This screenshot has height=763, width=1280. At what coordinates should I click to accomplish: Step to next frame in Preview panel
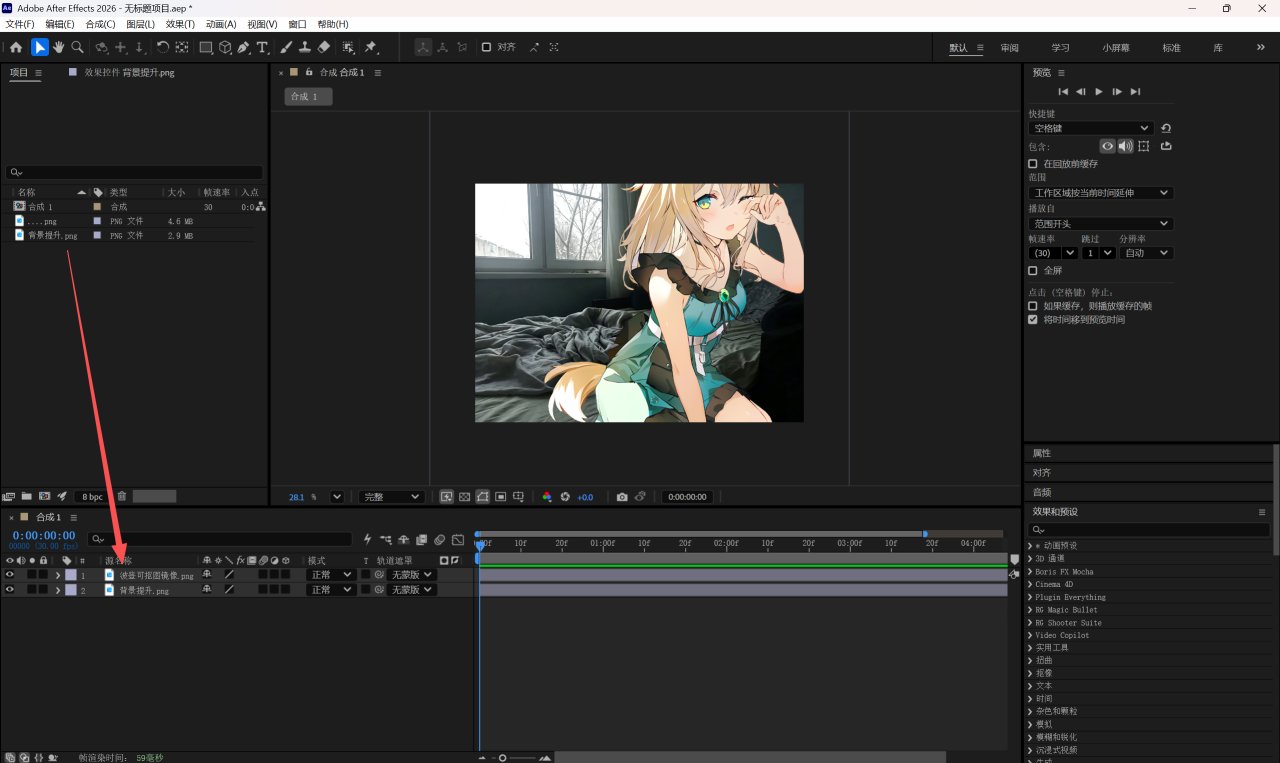click(1117, 91)
